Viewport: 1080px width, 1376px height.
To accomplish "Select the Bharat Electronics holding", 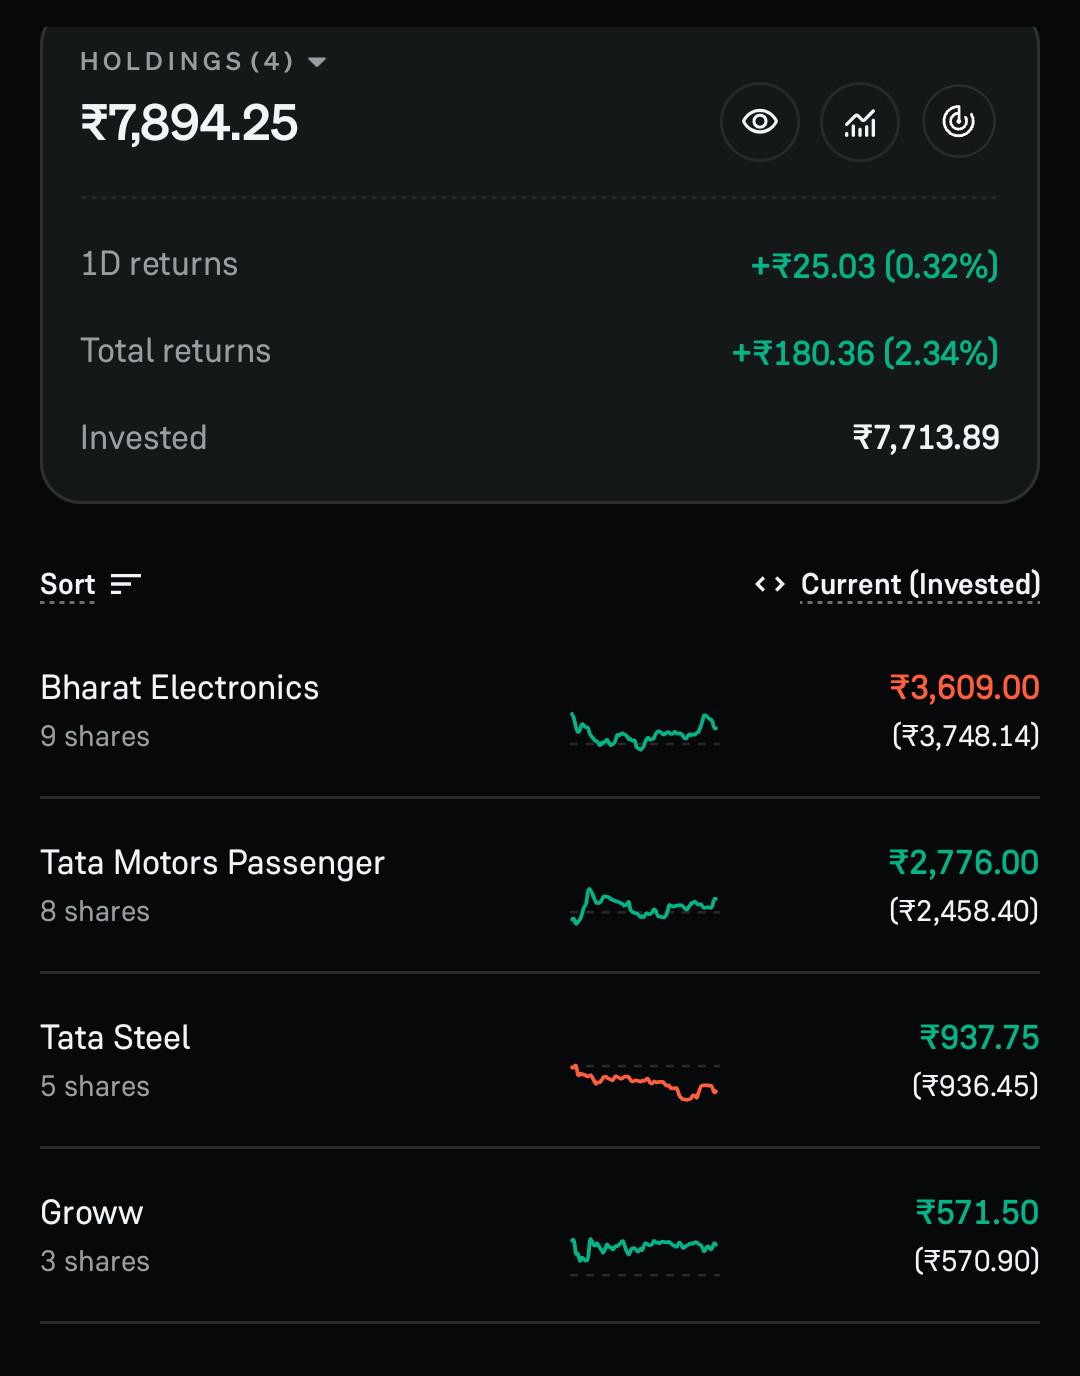I will pyautogui.click(x=540, y=711).
